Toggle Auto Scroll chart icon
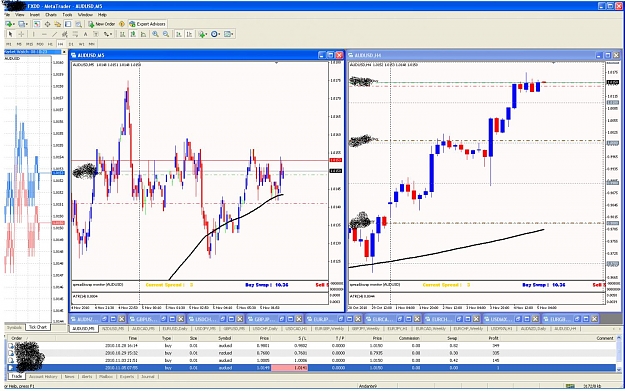This screenshot has width=625, height=391. pyautogui.click(x=179, y=34)
